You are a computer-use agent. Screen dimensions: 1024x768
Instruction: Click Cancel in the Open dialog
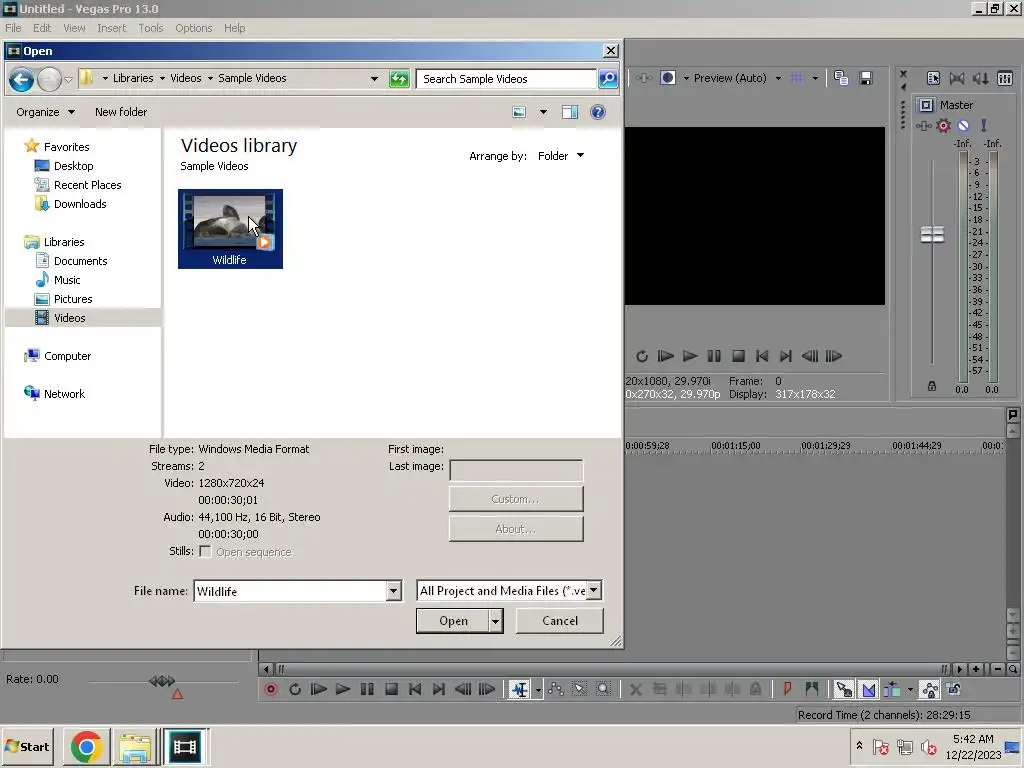coord(560,620)
